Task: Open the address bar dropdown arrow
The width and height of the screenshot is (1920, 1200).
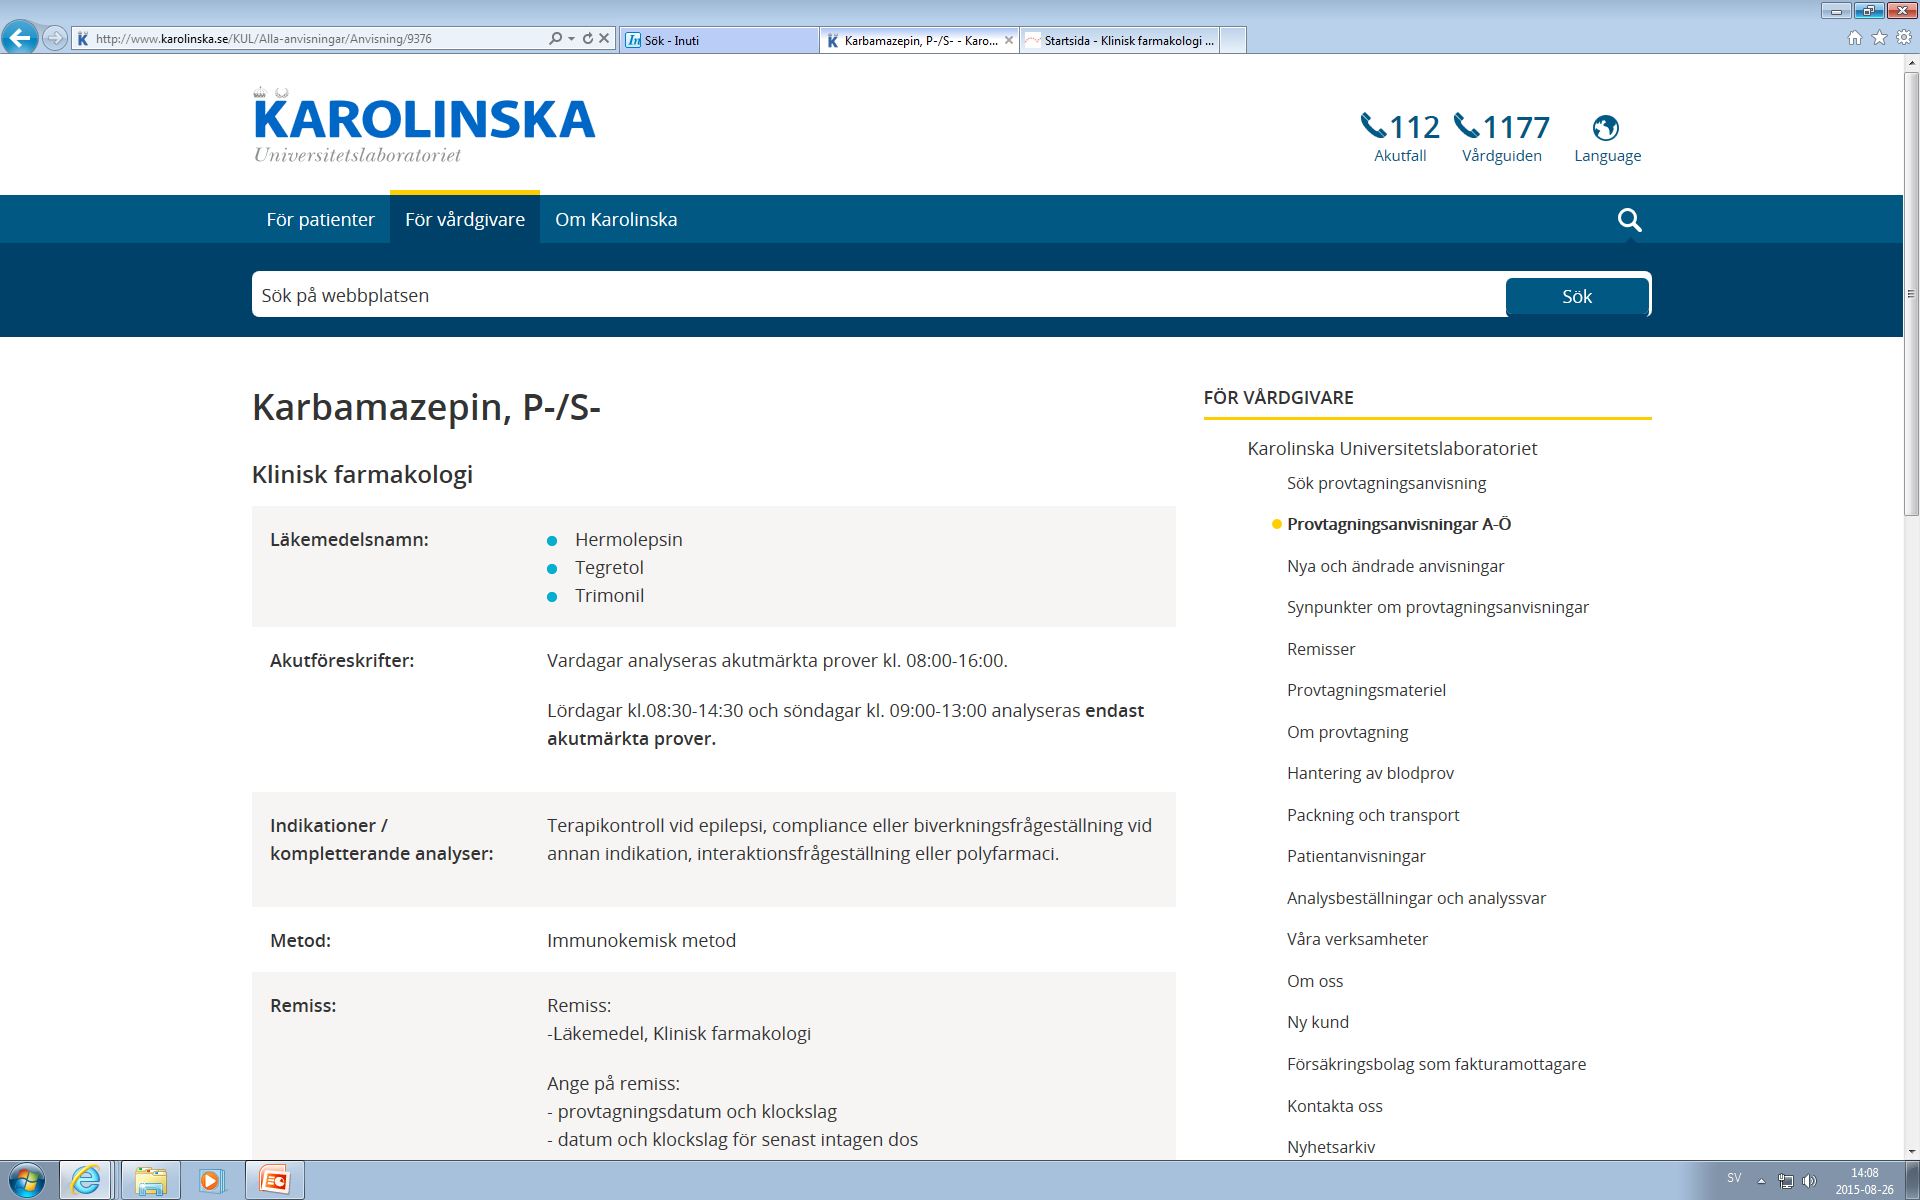Action: pos(571,39)
